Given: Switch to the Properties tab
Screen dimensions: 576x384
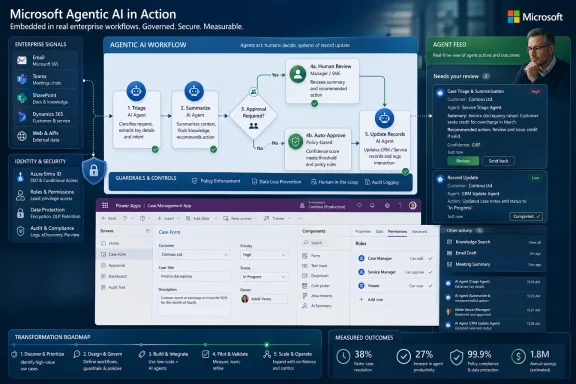Looking at the screenshot, I should (x=363, y=232).
